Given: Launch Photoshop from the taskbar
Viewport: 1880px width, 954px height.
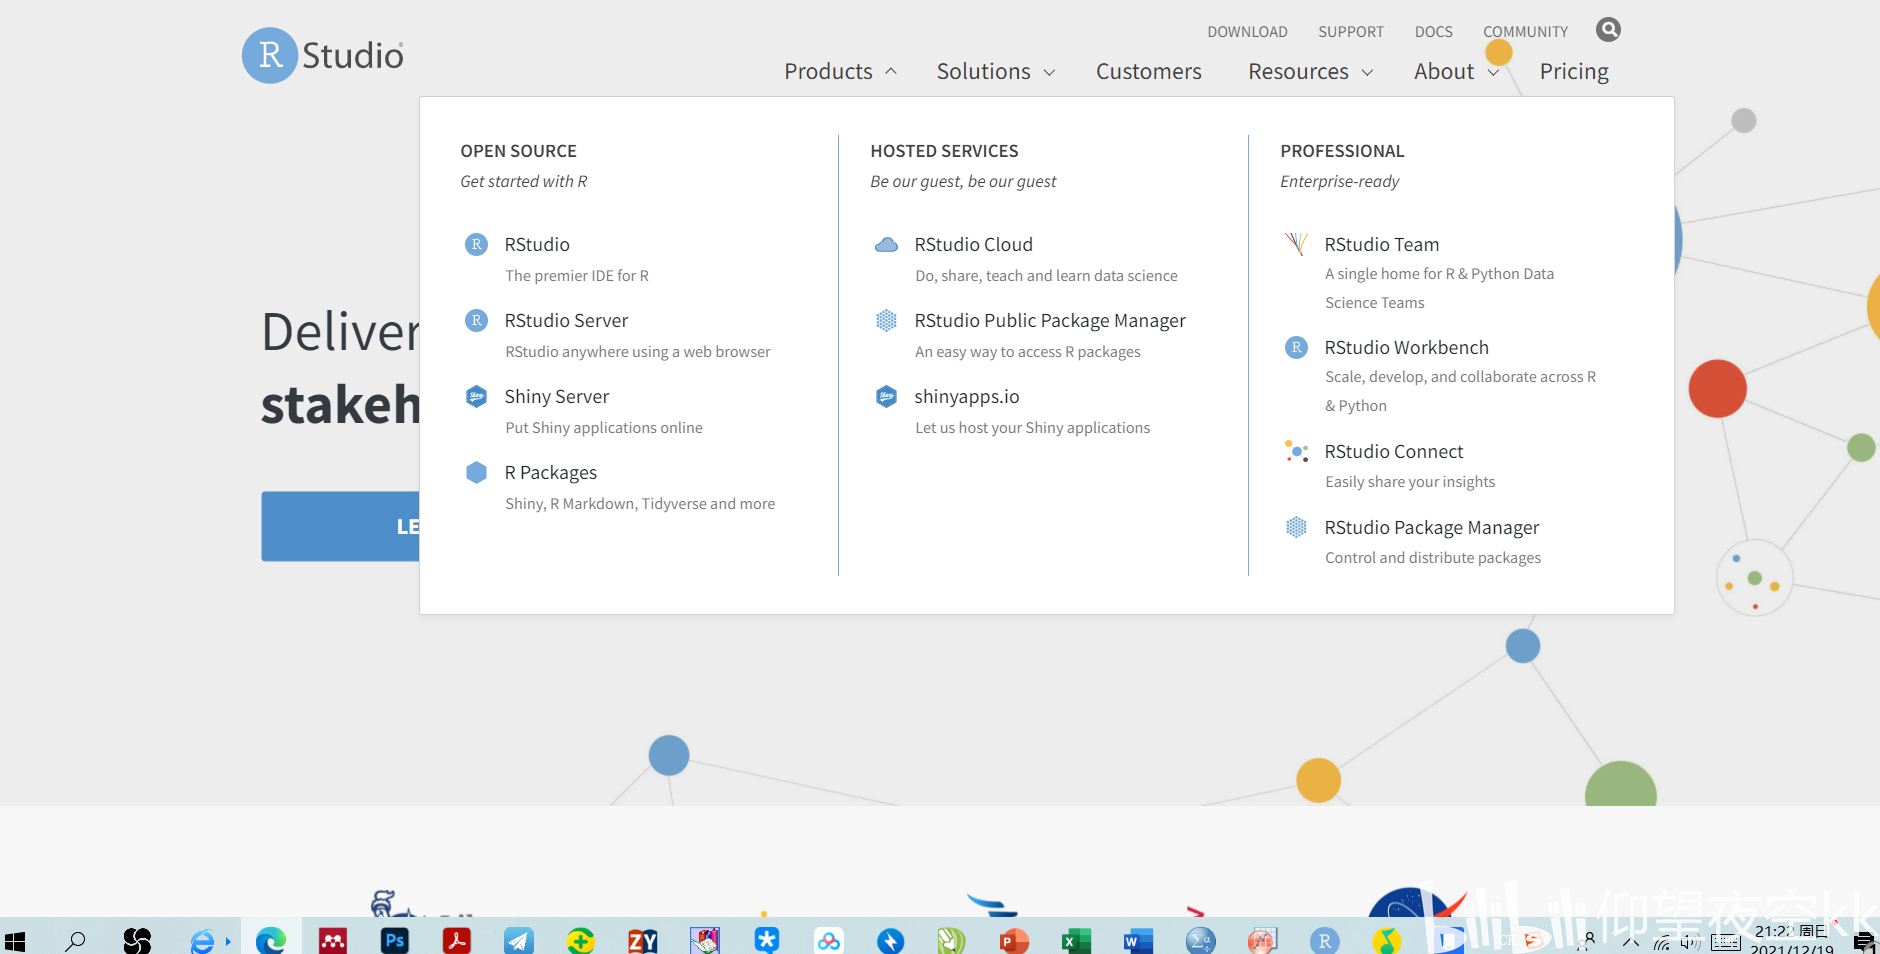Looking at the screenshot, I should point(395,940).
